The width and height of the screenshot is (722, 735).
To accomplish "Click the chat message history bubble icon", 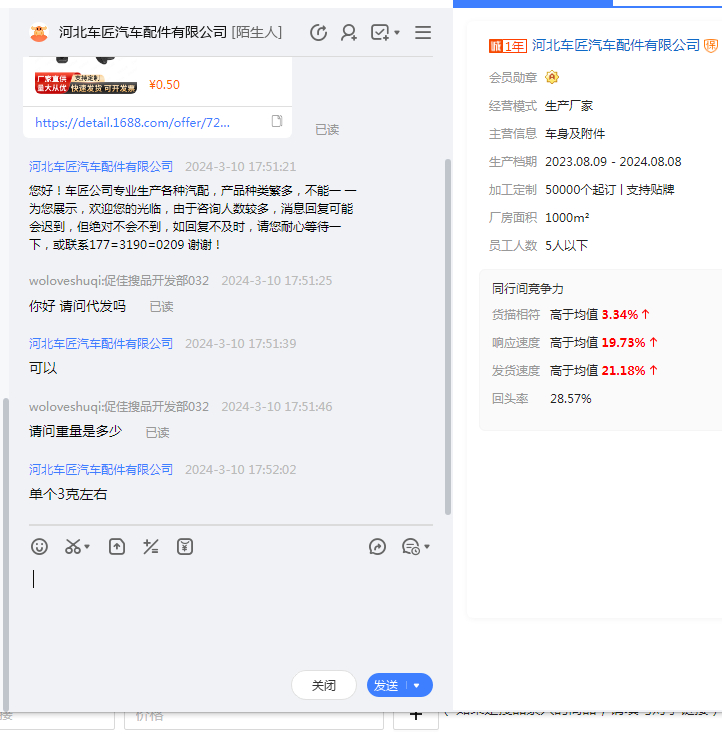I will coord(410,547).
